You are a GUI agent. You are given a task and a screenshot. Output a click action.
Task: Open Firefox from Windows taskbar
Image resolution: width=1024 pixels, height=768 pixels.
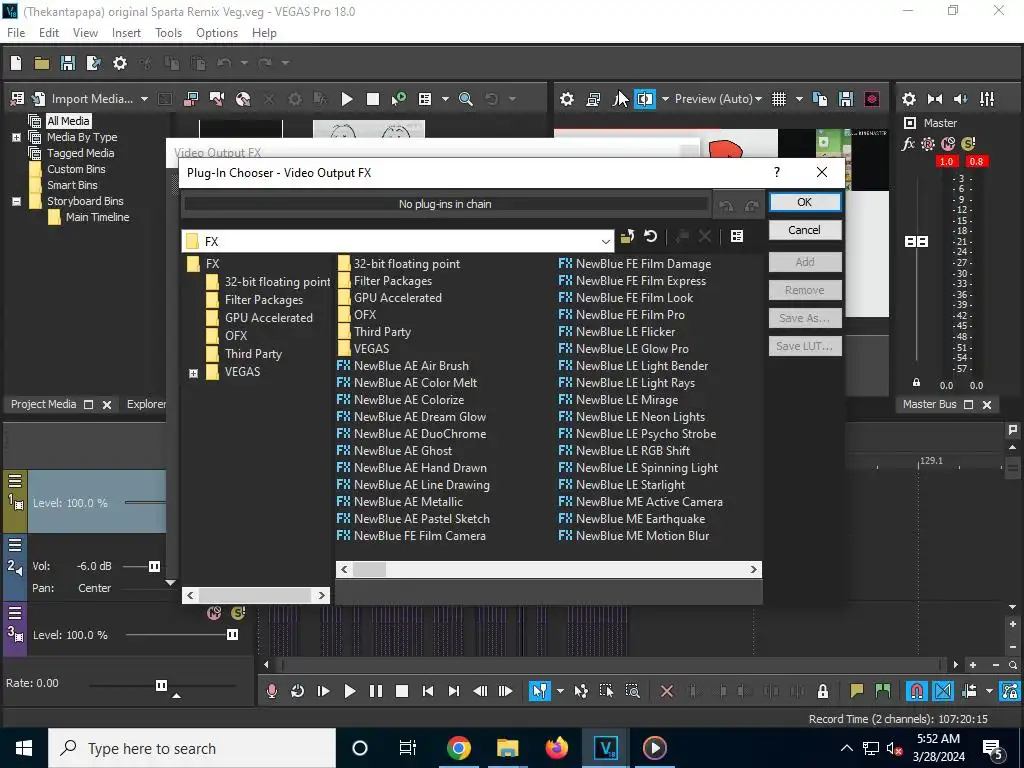(x=556, y=748)
